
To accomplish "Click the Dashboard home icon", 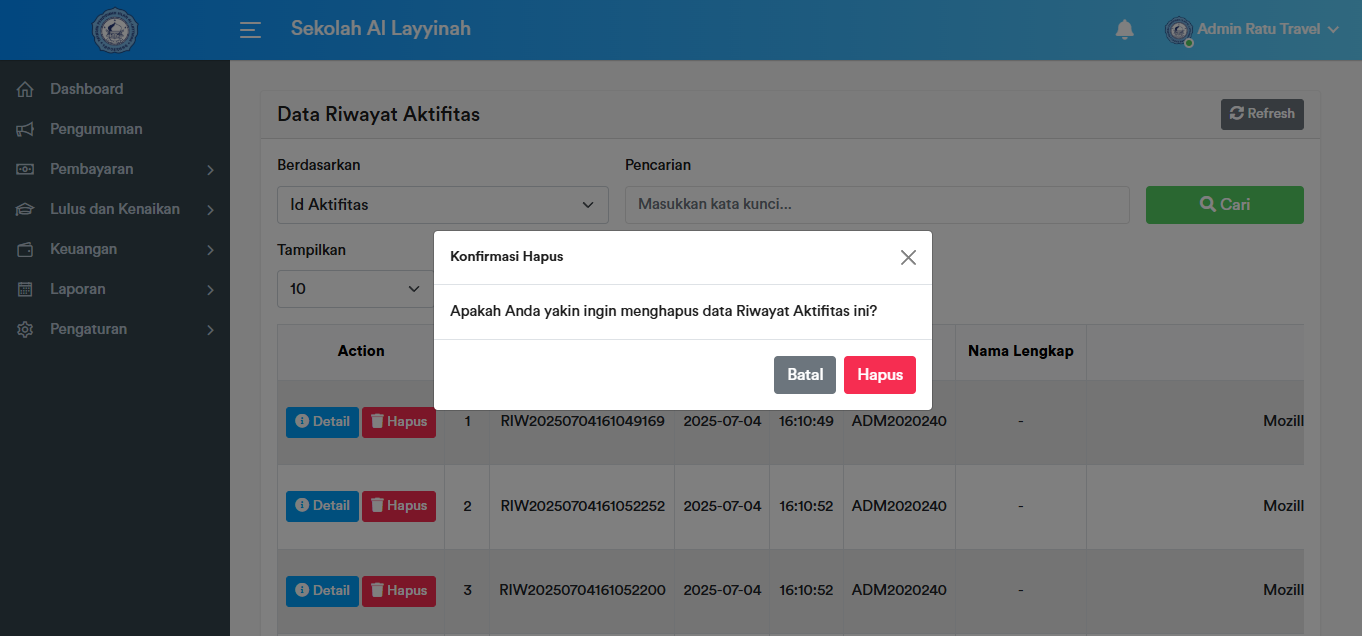I will [26, 89].
